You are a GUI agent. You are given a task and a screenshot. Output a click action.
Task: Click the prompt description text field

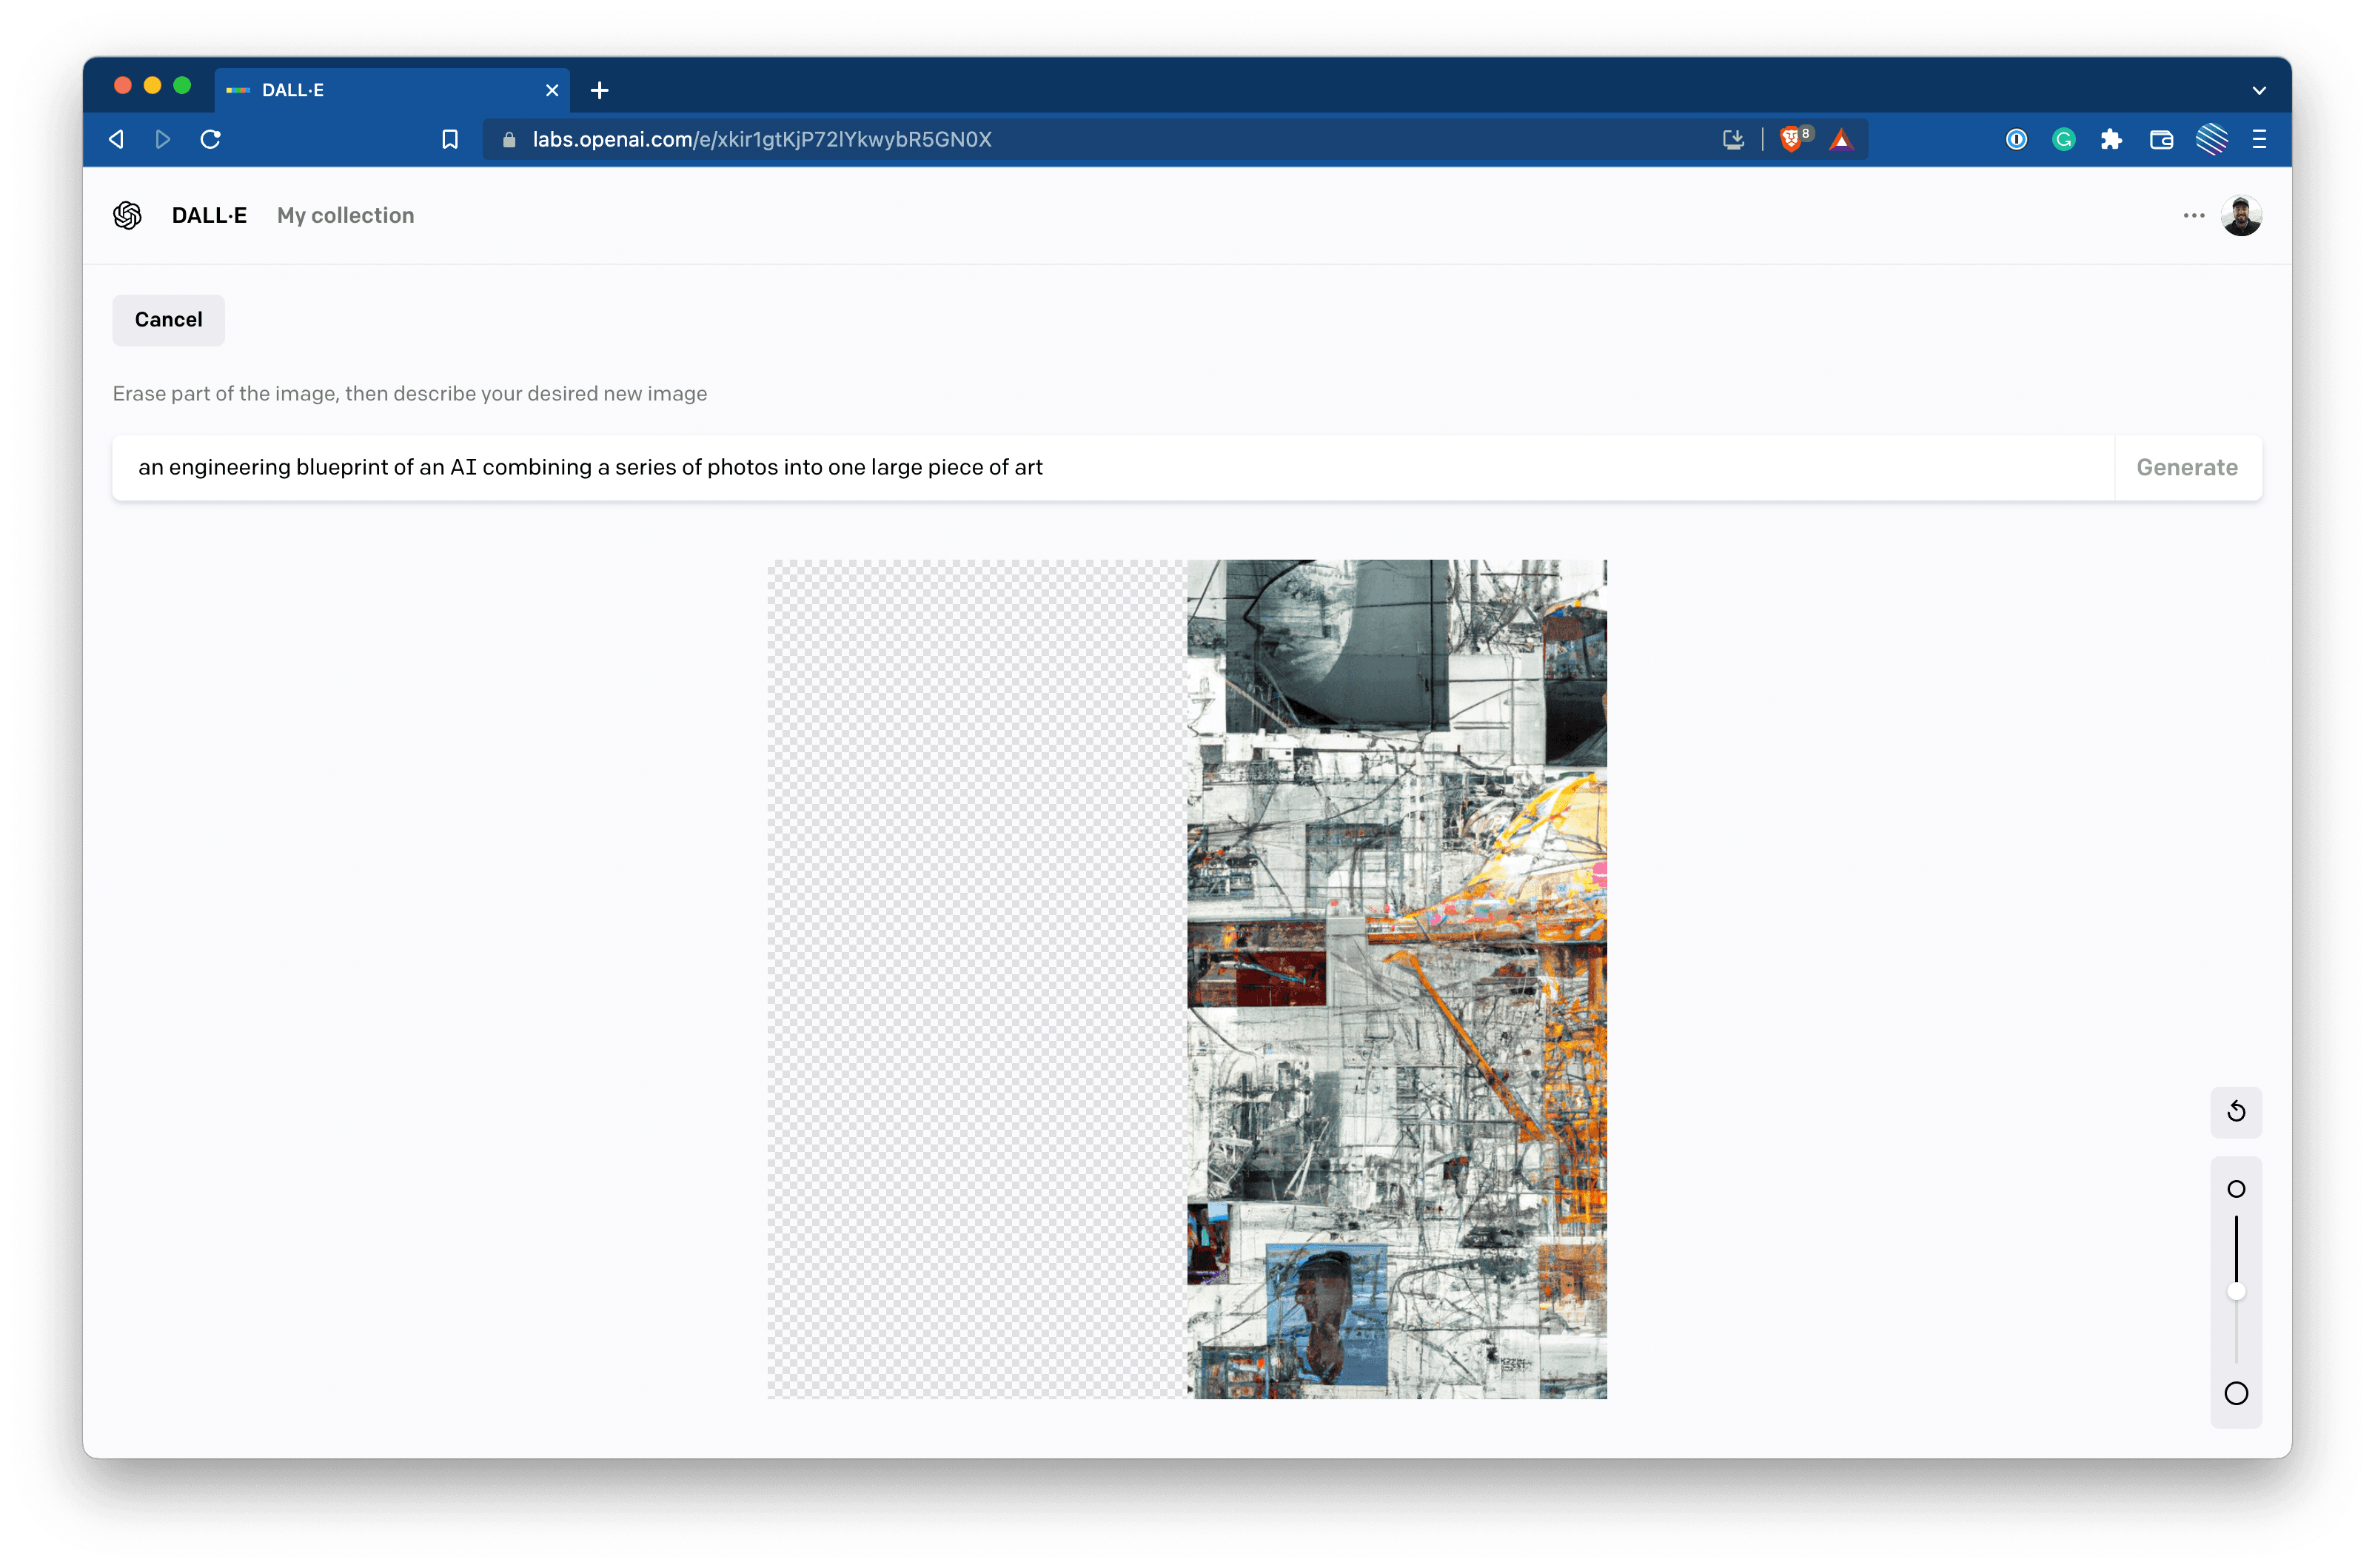pos(1113,467)
